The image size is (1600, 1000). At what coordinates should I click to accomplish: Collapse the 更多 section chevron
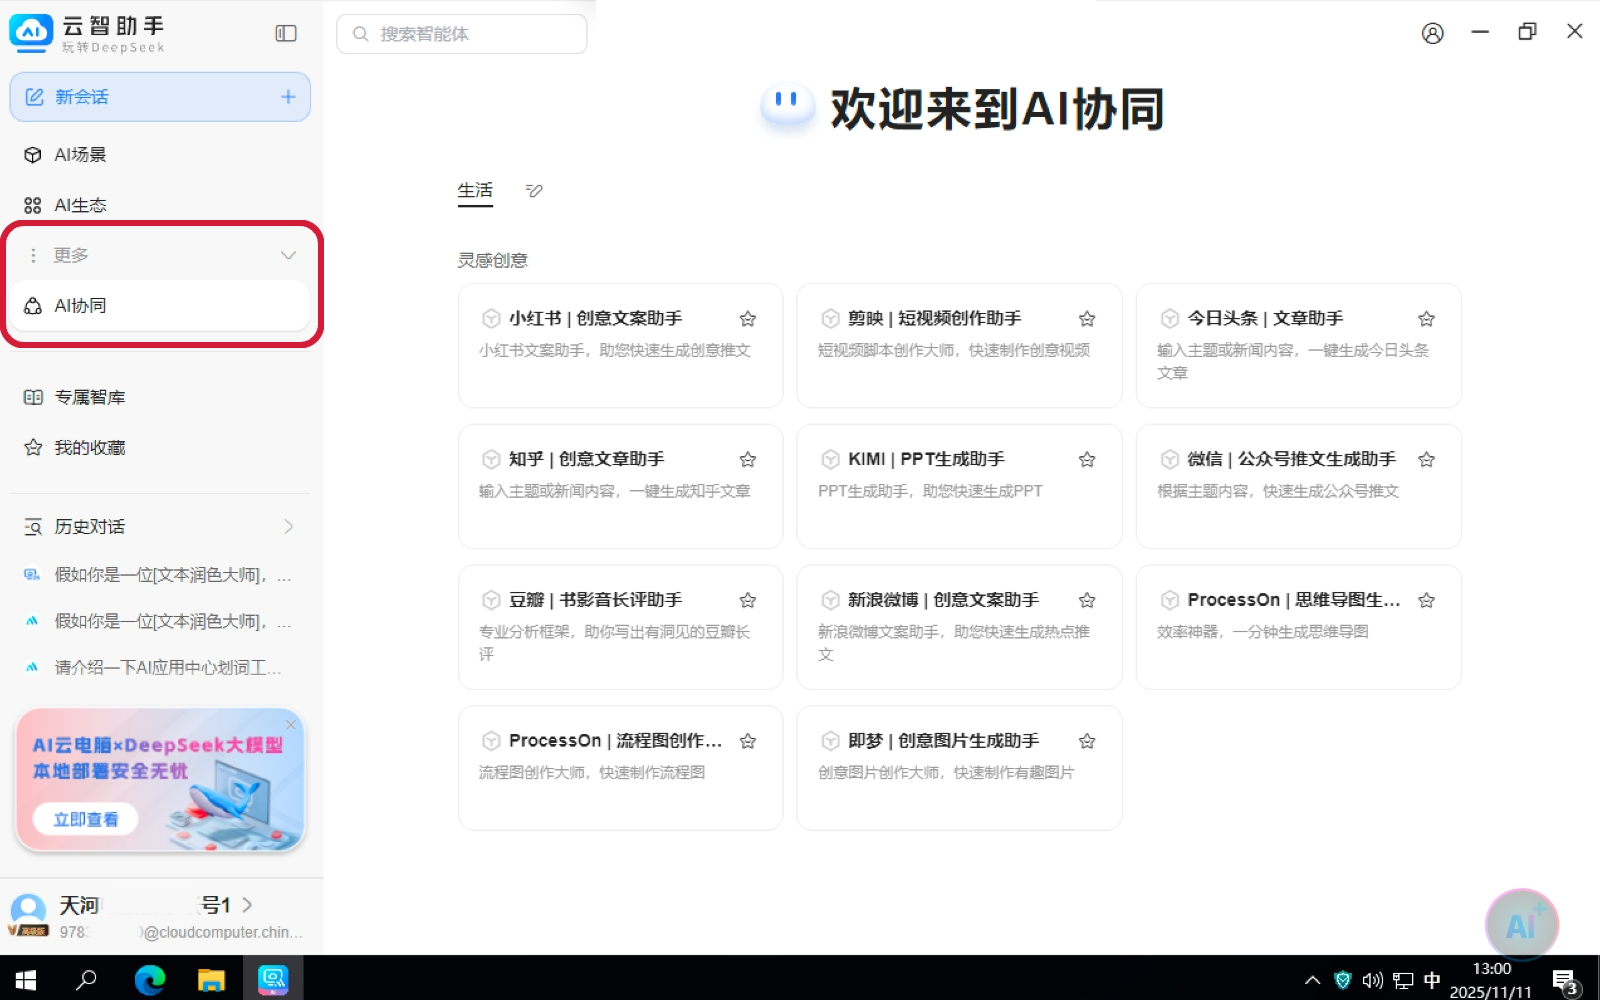[288, 255]
